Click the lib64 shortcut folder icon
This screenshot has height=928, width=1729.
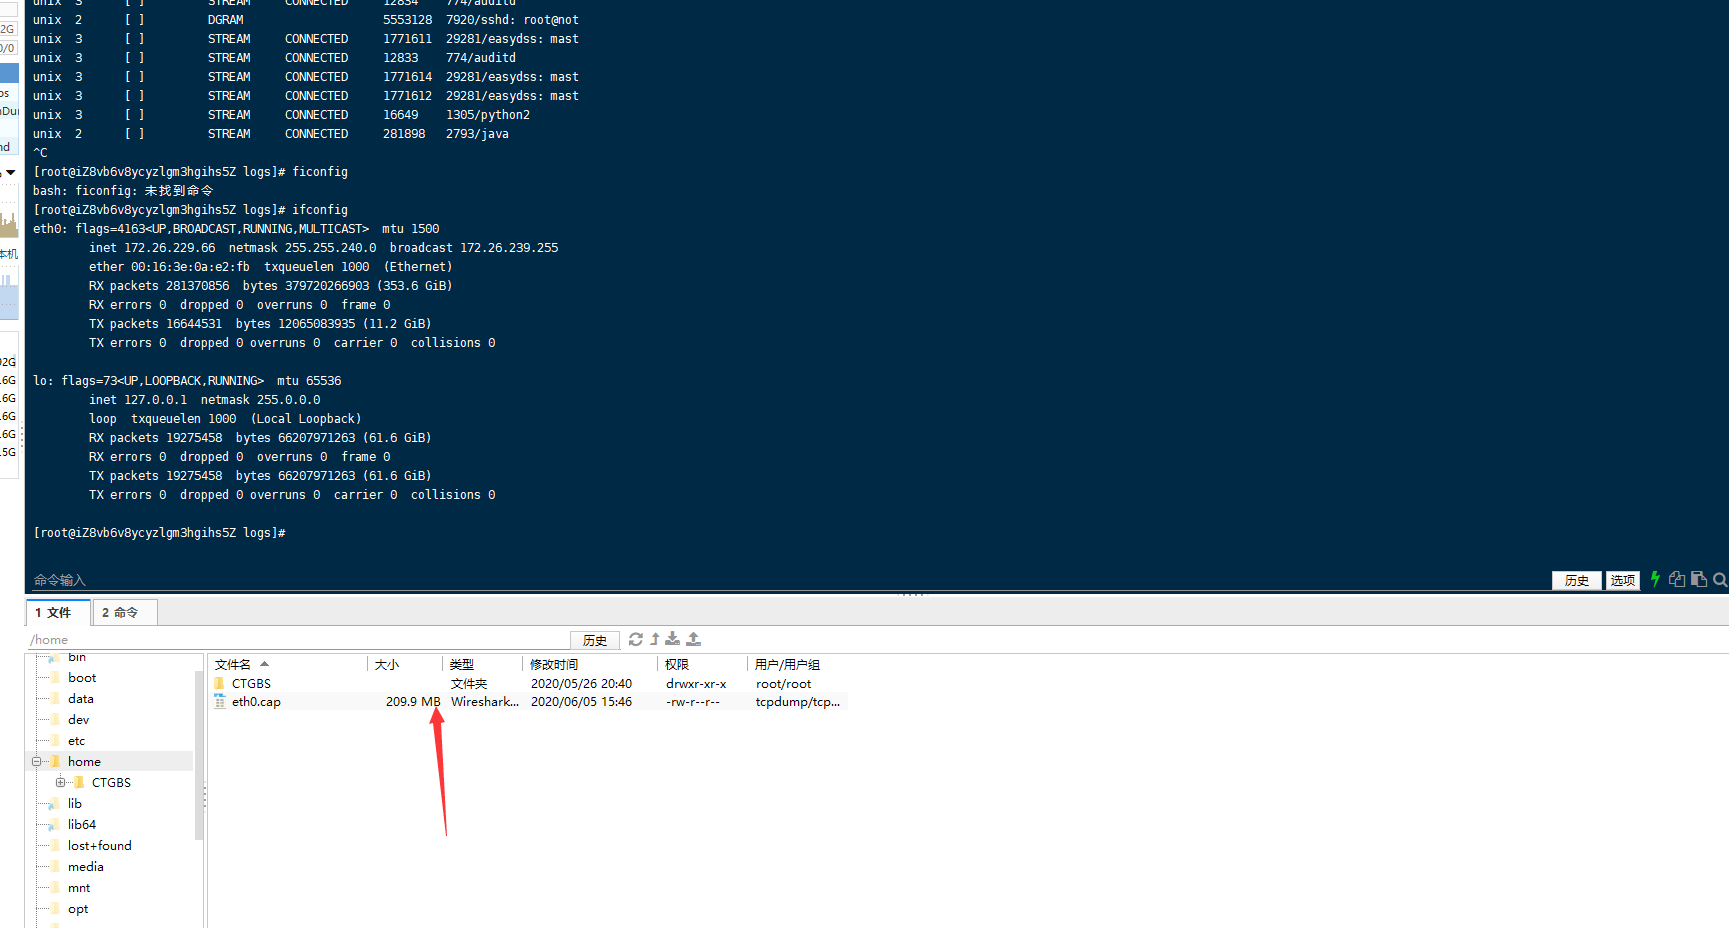coord(53,825)
